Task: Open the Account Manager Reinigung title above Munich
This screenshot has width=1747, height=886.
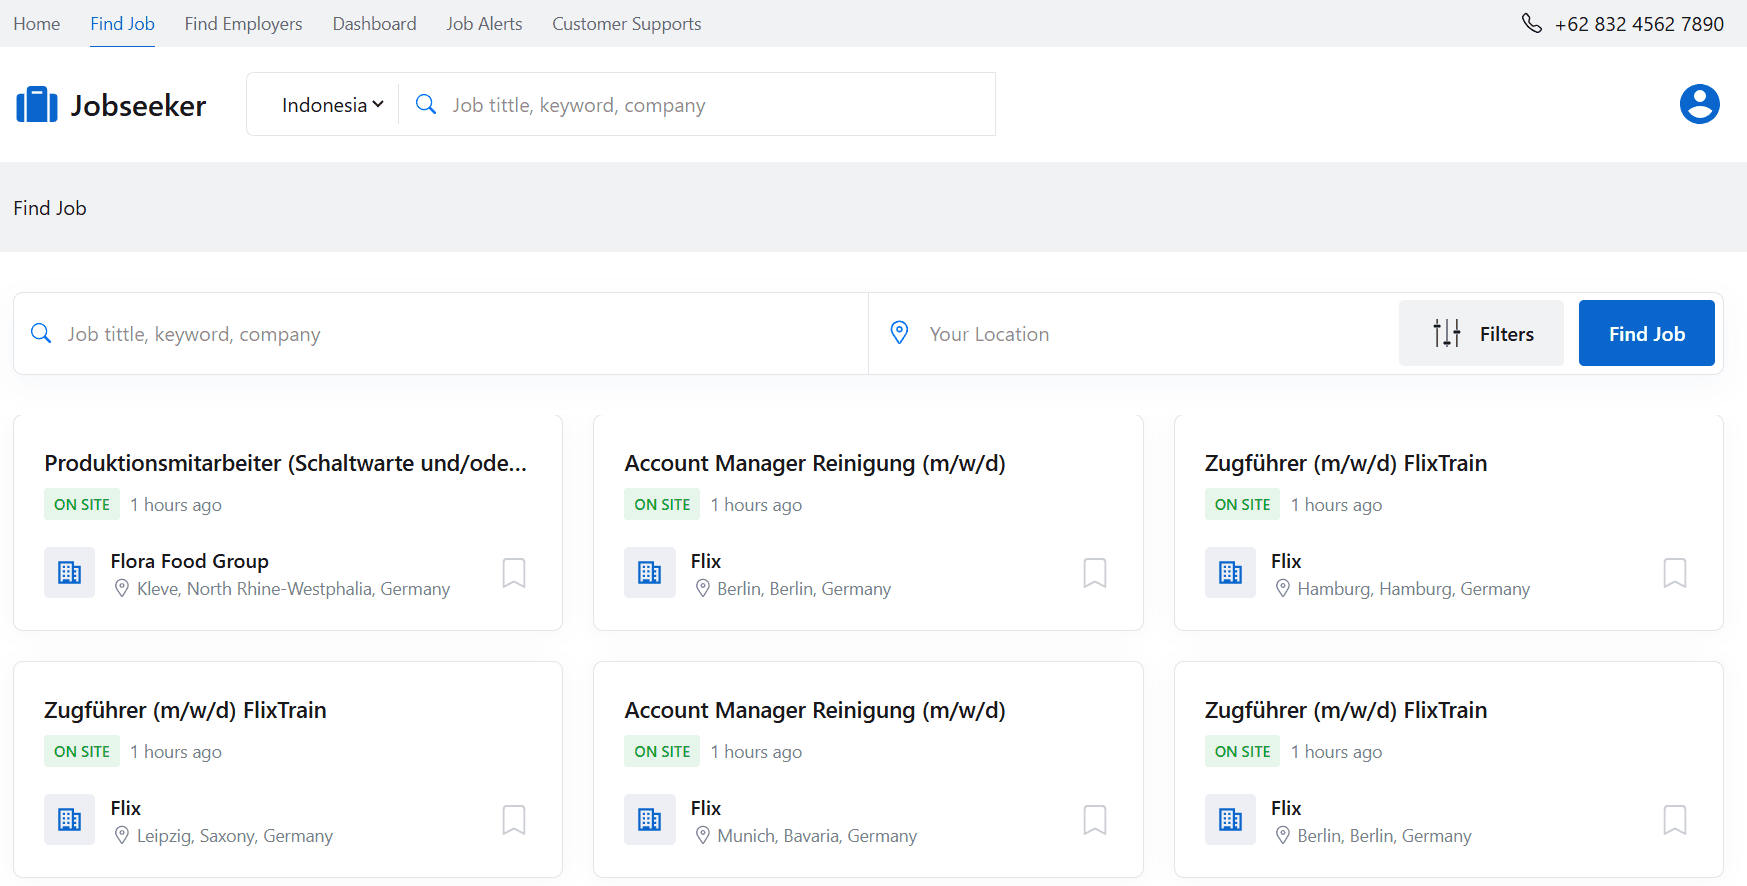Action: (x=815, y=710)
